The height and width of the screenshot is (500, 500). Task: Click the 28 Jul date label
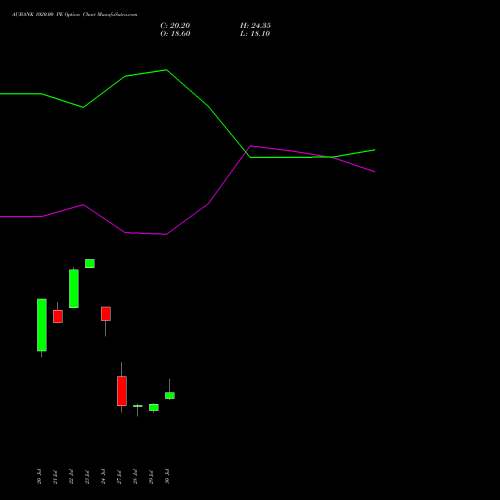pyautogui.click(x=135, y=476)
